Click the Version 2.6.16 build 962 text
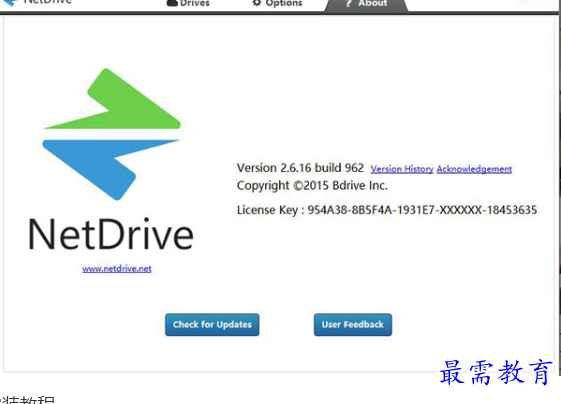Image resolution: width=561 pixels, height=404 pixels. pyautogui.click(x=300, y=168)
